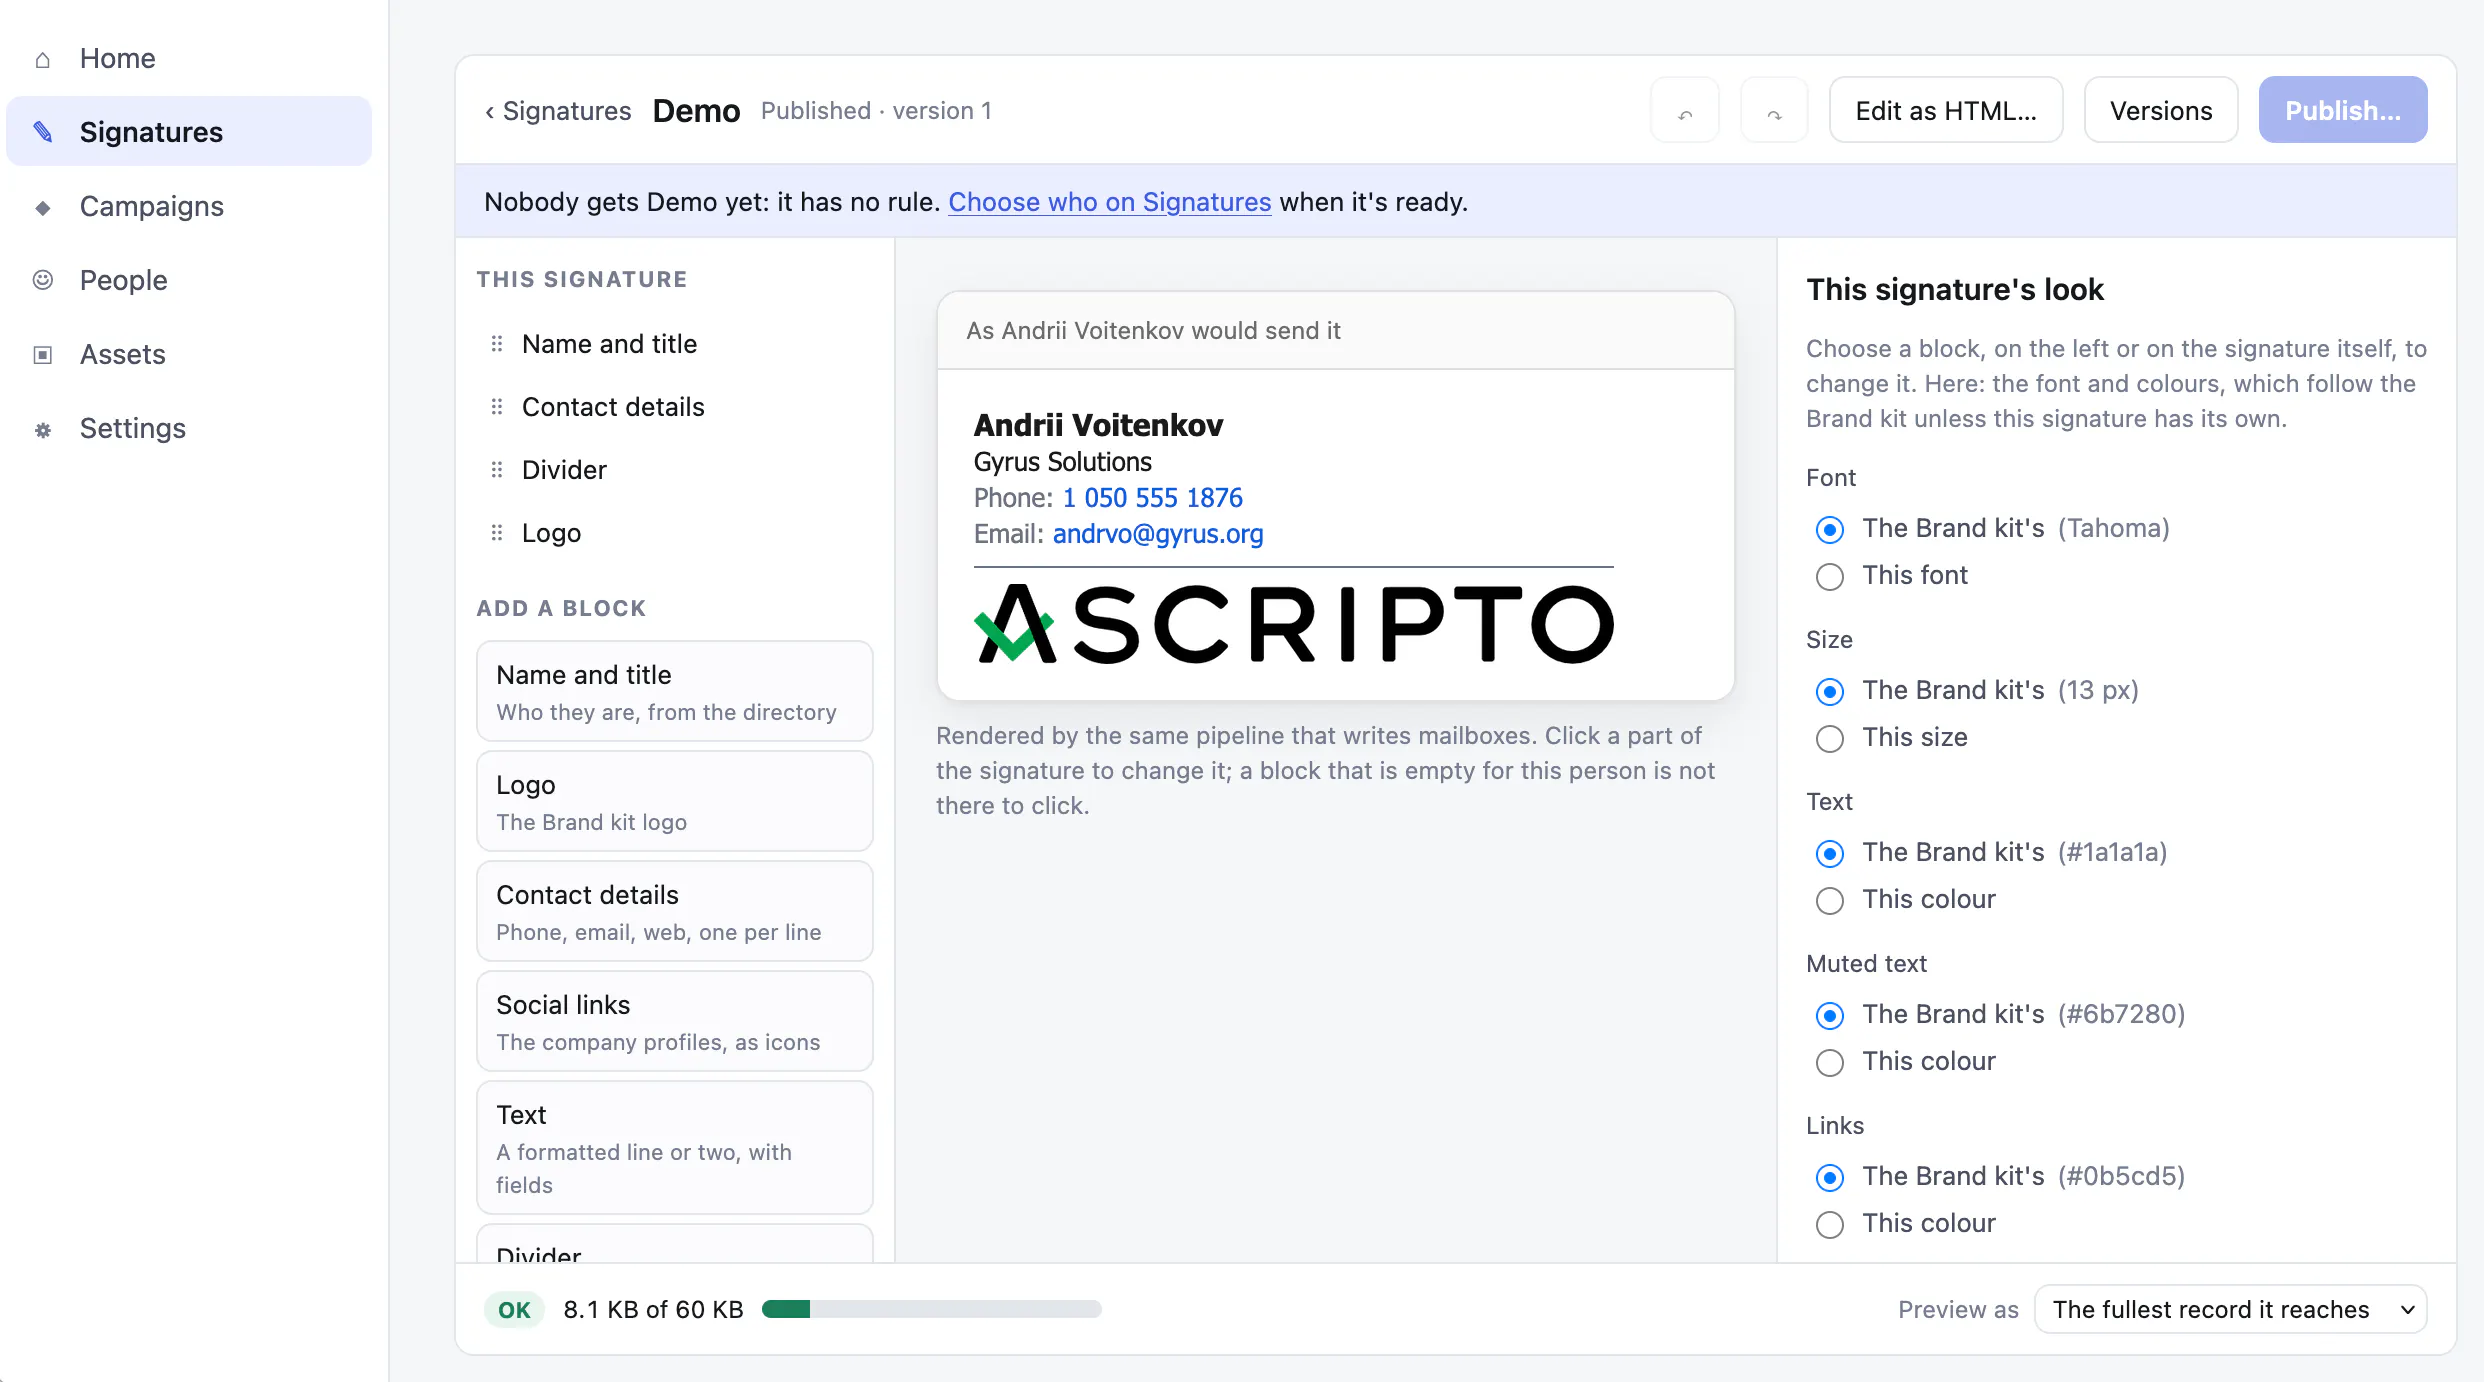Add a Text block
This screenshot has width=2484, height=1382.
[675, 1147]
